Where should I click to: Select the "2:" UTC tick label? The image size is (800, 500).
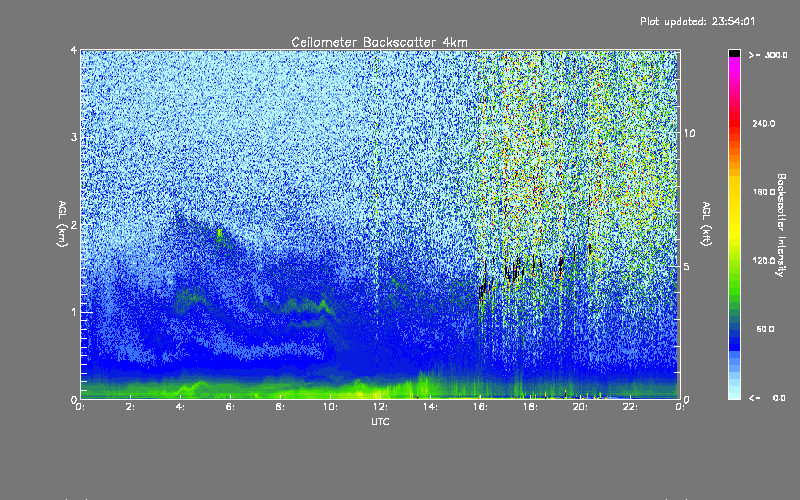coord(131,407)
